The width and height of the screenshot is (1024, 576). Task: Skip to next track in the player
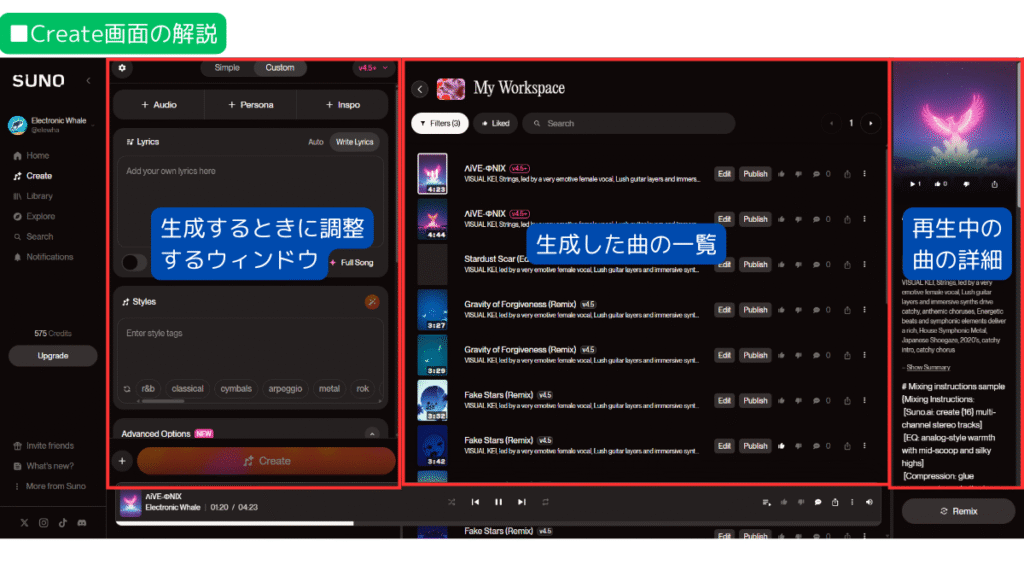click(522, 502)
